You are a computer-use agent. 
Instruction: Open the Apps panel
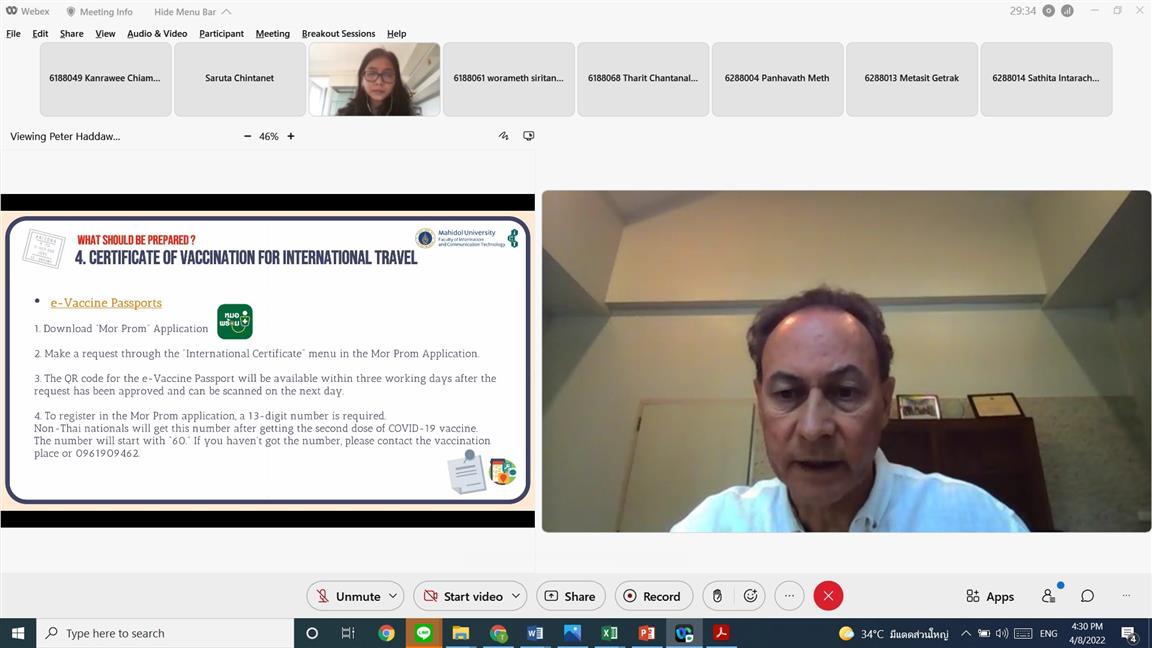990,596
